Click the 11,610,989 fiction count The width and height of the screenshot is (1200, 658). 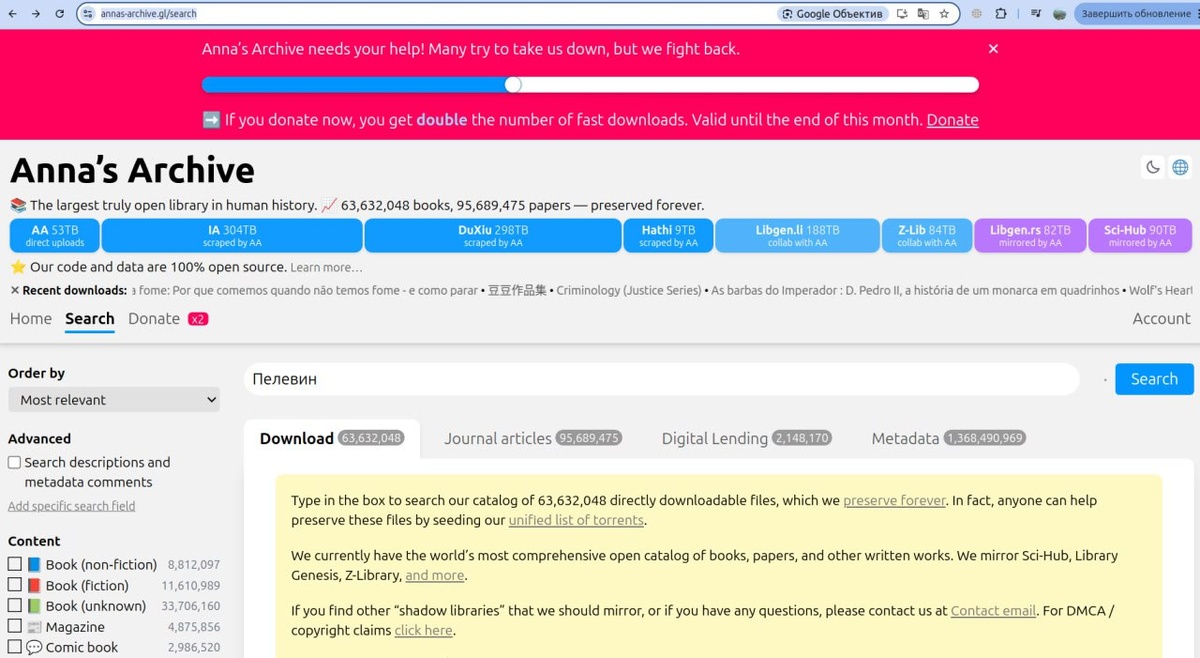pos(190,586)
